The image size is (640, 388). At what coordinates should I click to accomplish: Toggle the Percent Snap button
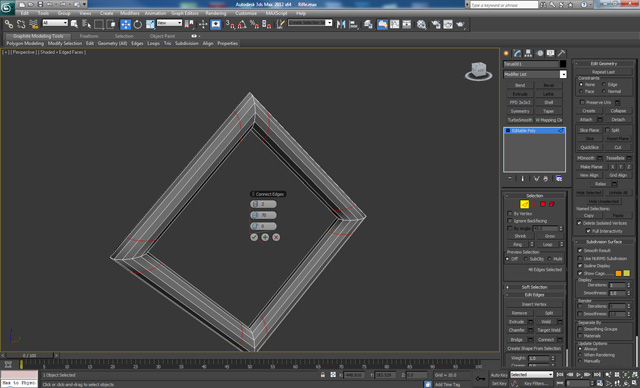254,24
